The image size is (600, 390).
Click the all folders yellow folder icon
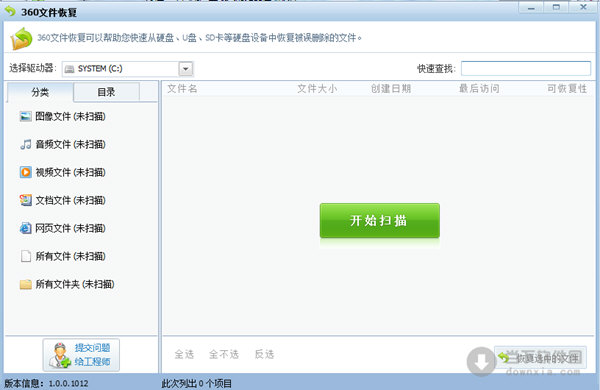click(25, 284)
